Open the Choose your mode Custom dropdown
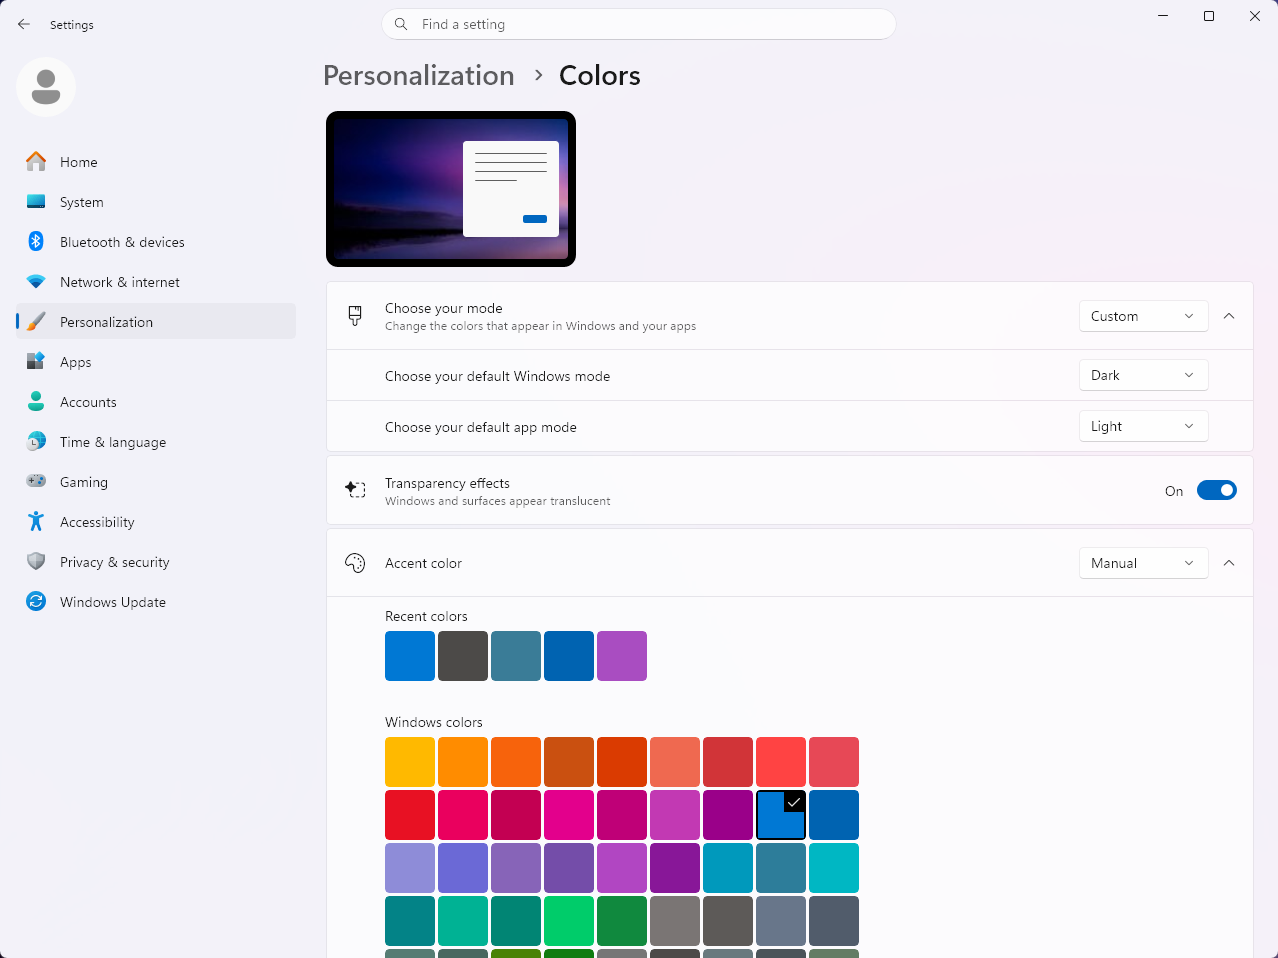 1143,316
